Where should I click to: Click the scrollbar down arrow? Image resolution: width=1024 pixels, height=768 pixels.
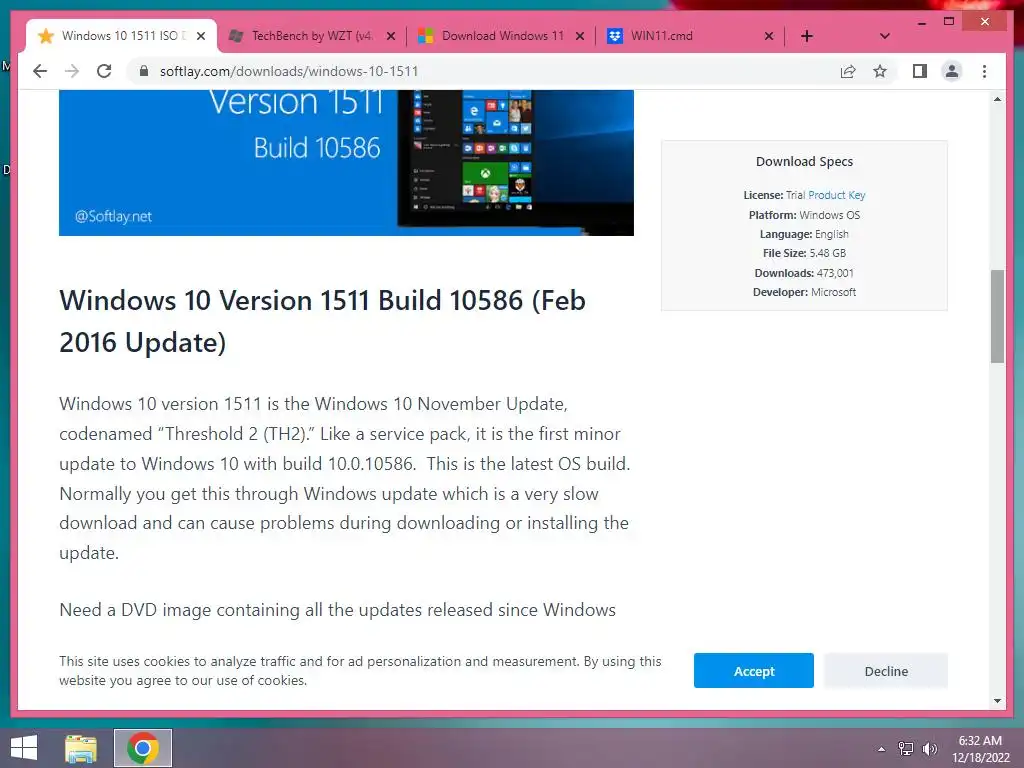click(997, 701)
